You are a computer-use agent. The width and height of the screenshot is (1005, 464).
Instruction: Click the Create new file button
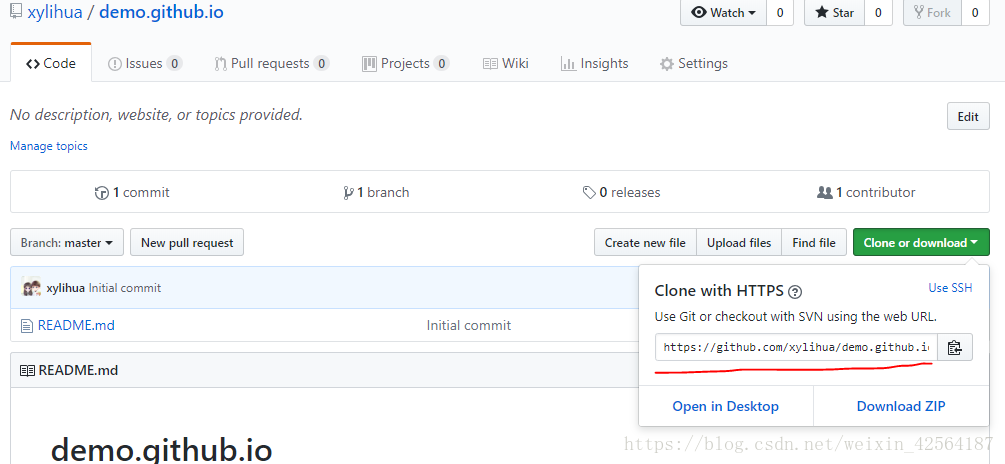[645, 242]
